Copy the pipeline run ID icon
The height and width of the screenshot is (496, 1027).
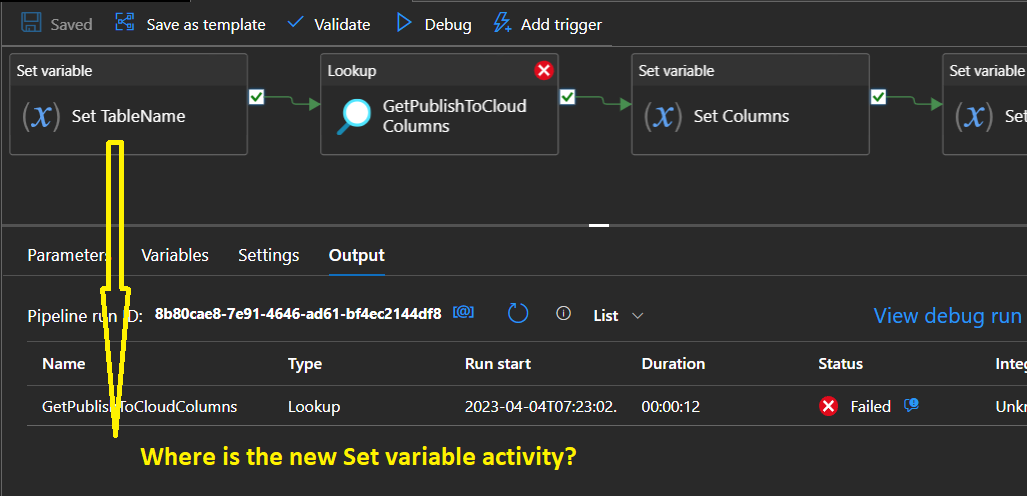(464, 313)
